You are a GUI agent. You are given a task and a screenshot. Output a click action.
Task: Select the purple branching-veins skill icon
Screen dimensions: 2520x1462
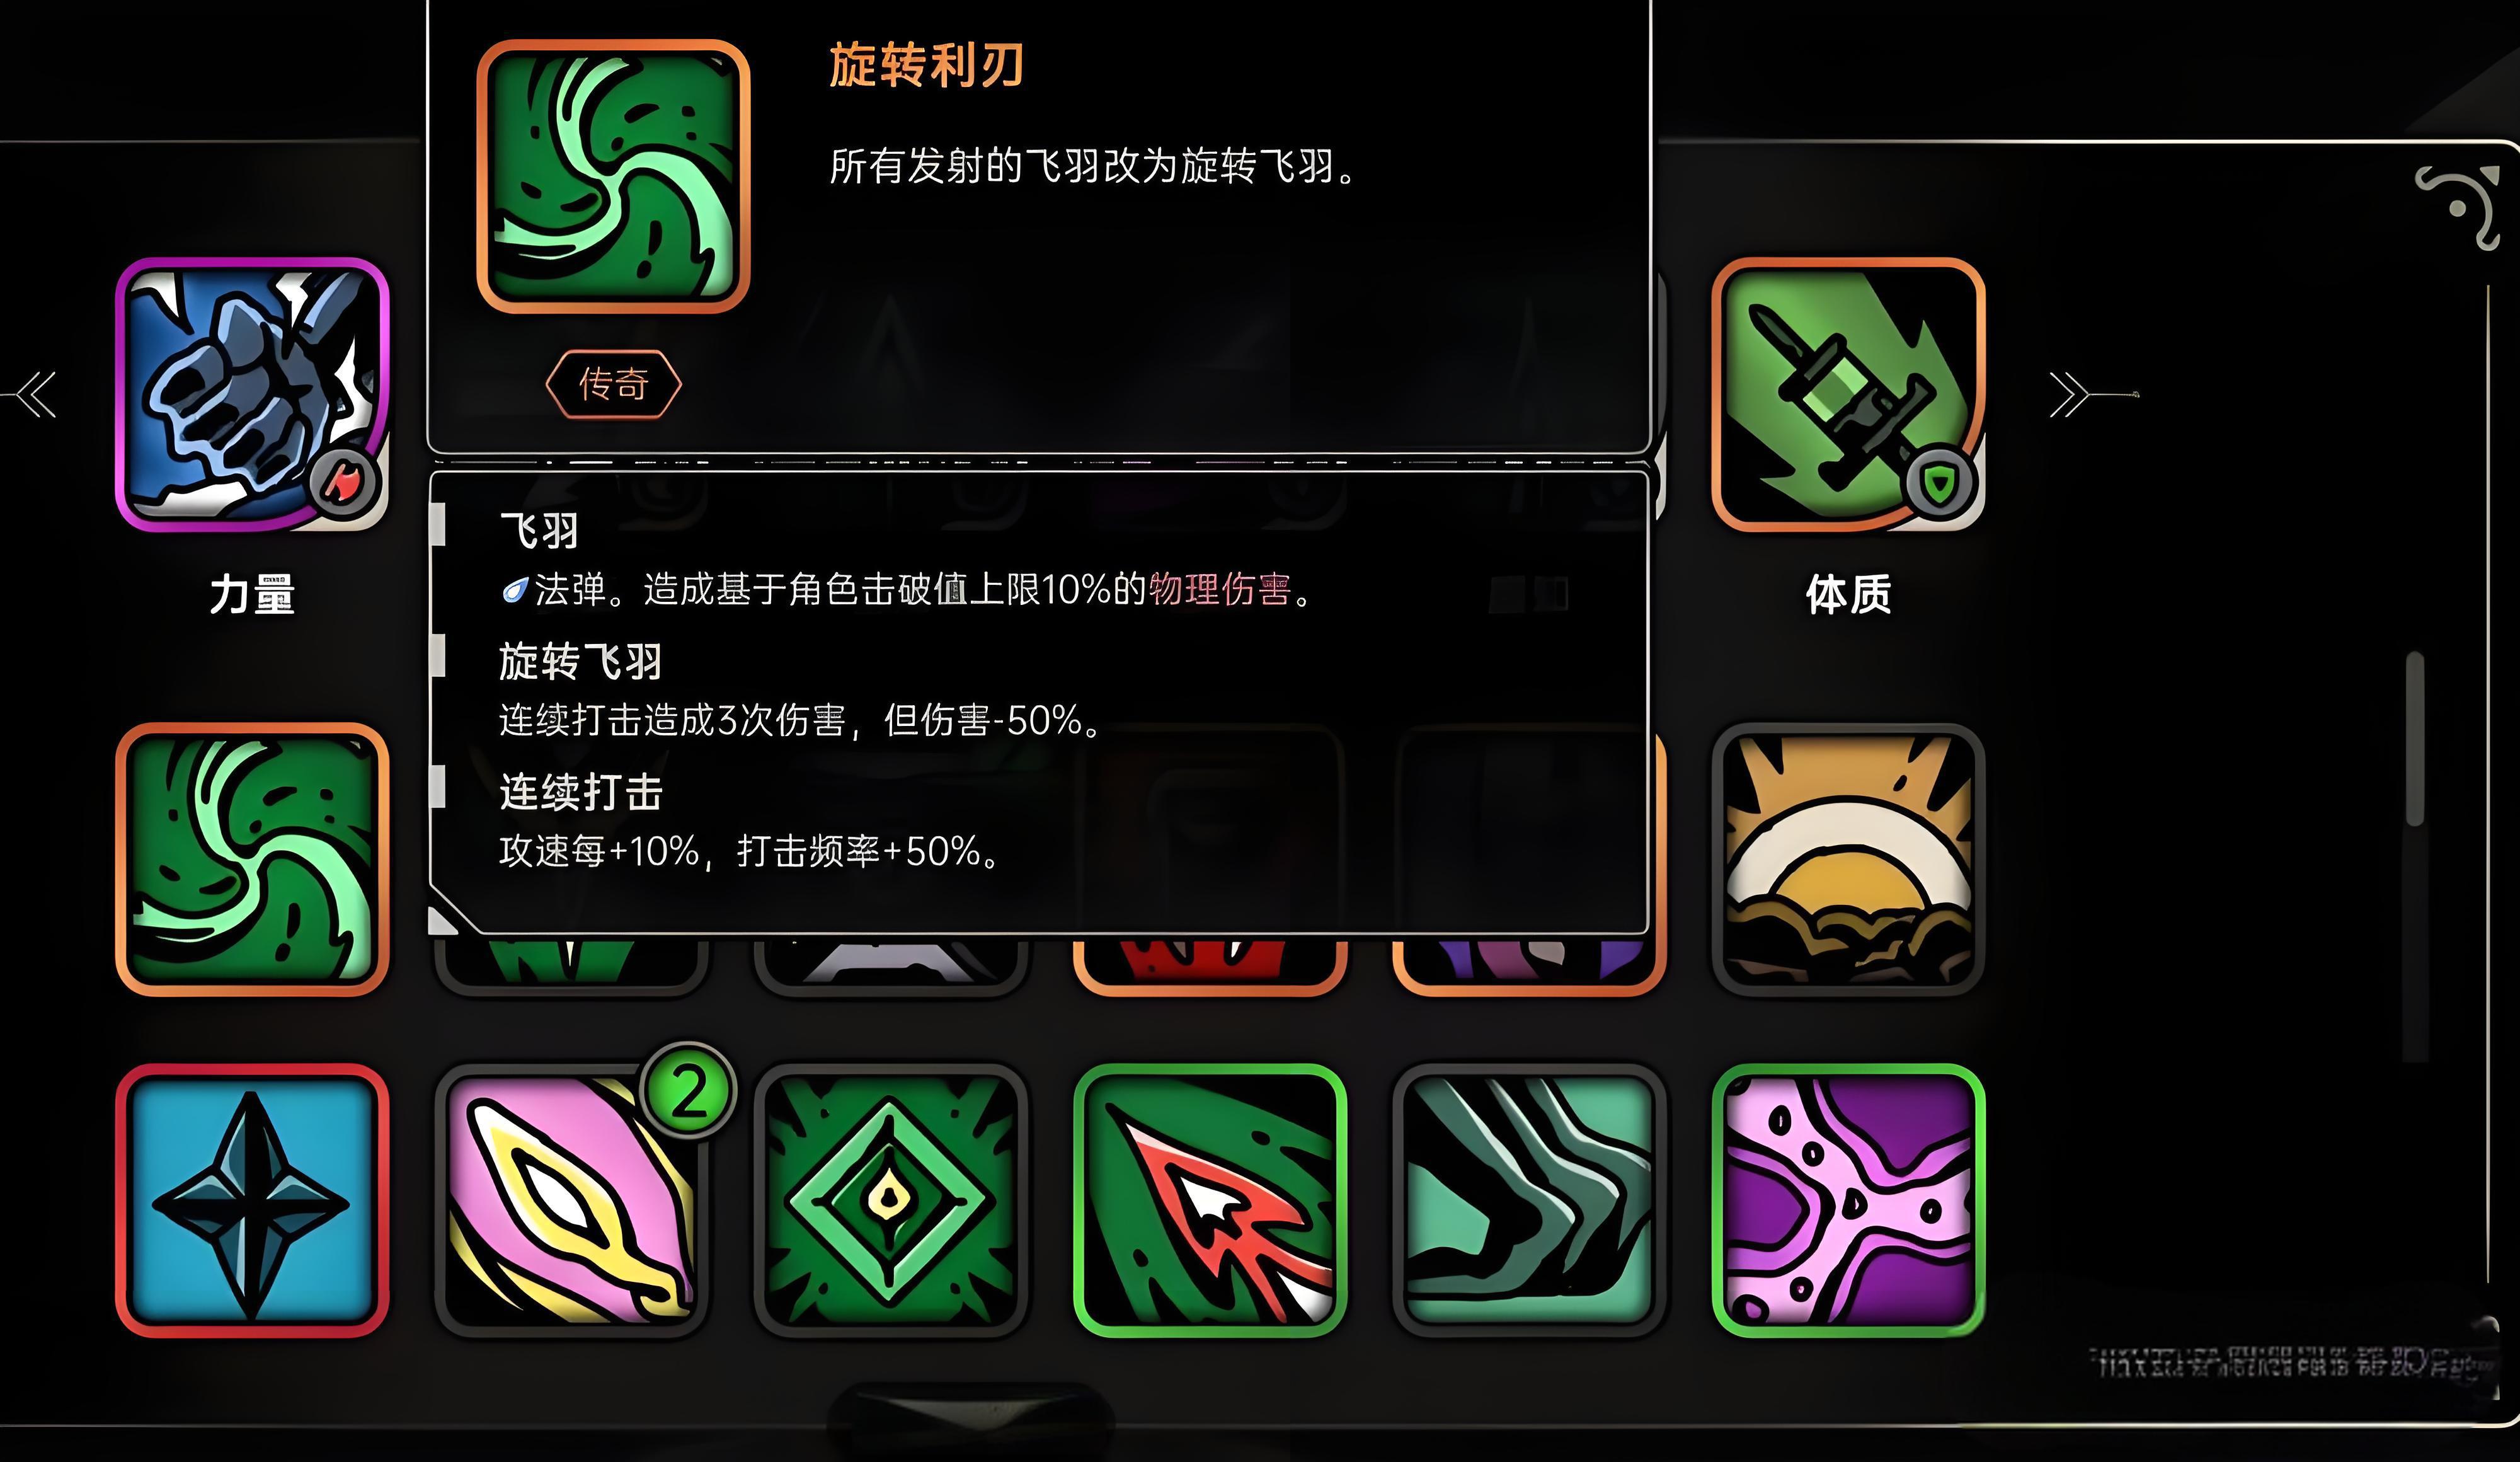click(x=1848, y=1200)
